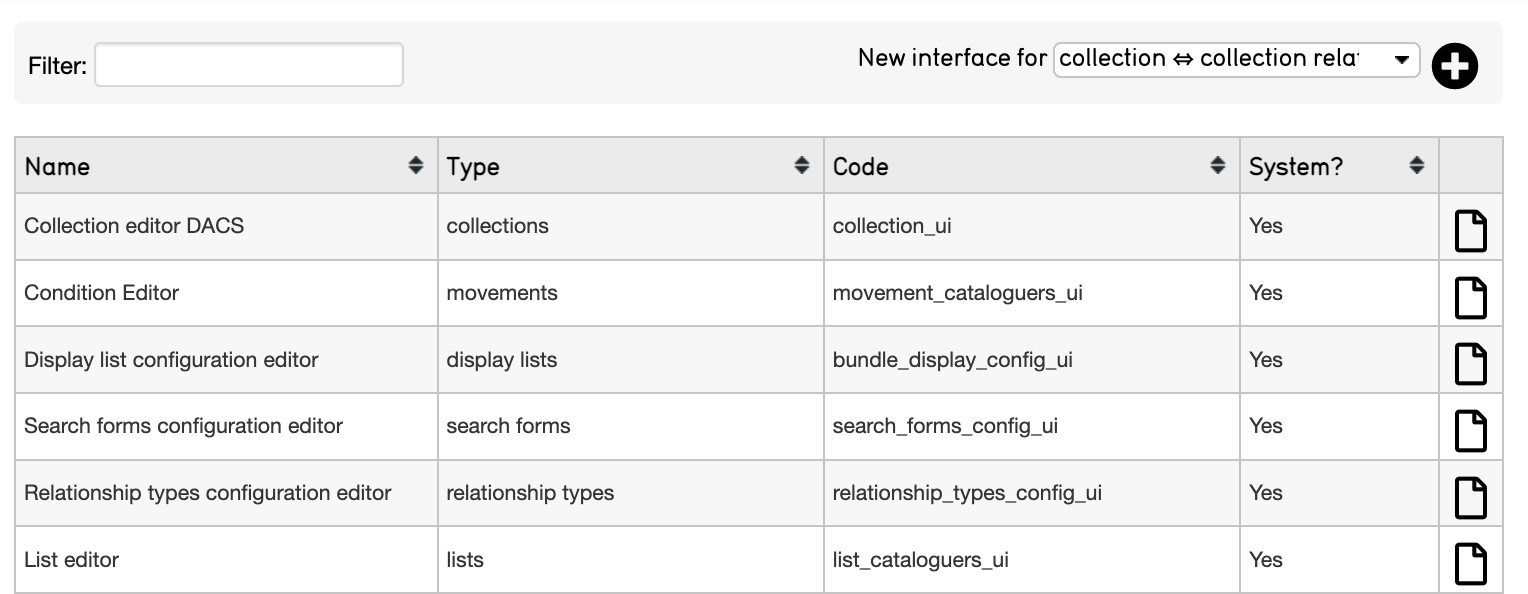The height and width of the screenshot is (594, 1528).
Task: Click the relationship types type cell
Action: point(530,493)
